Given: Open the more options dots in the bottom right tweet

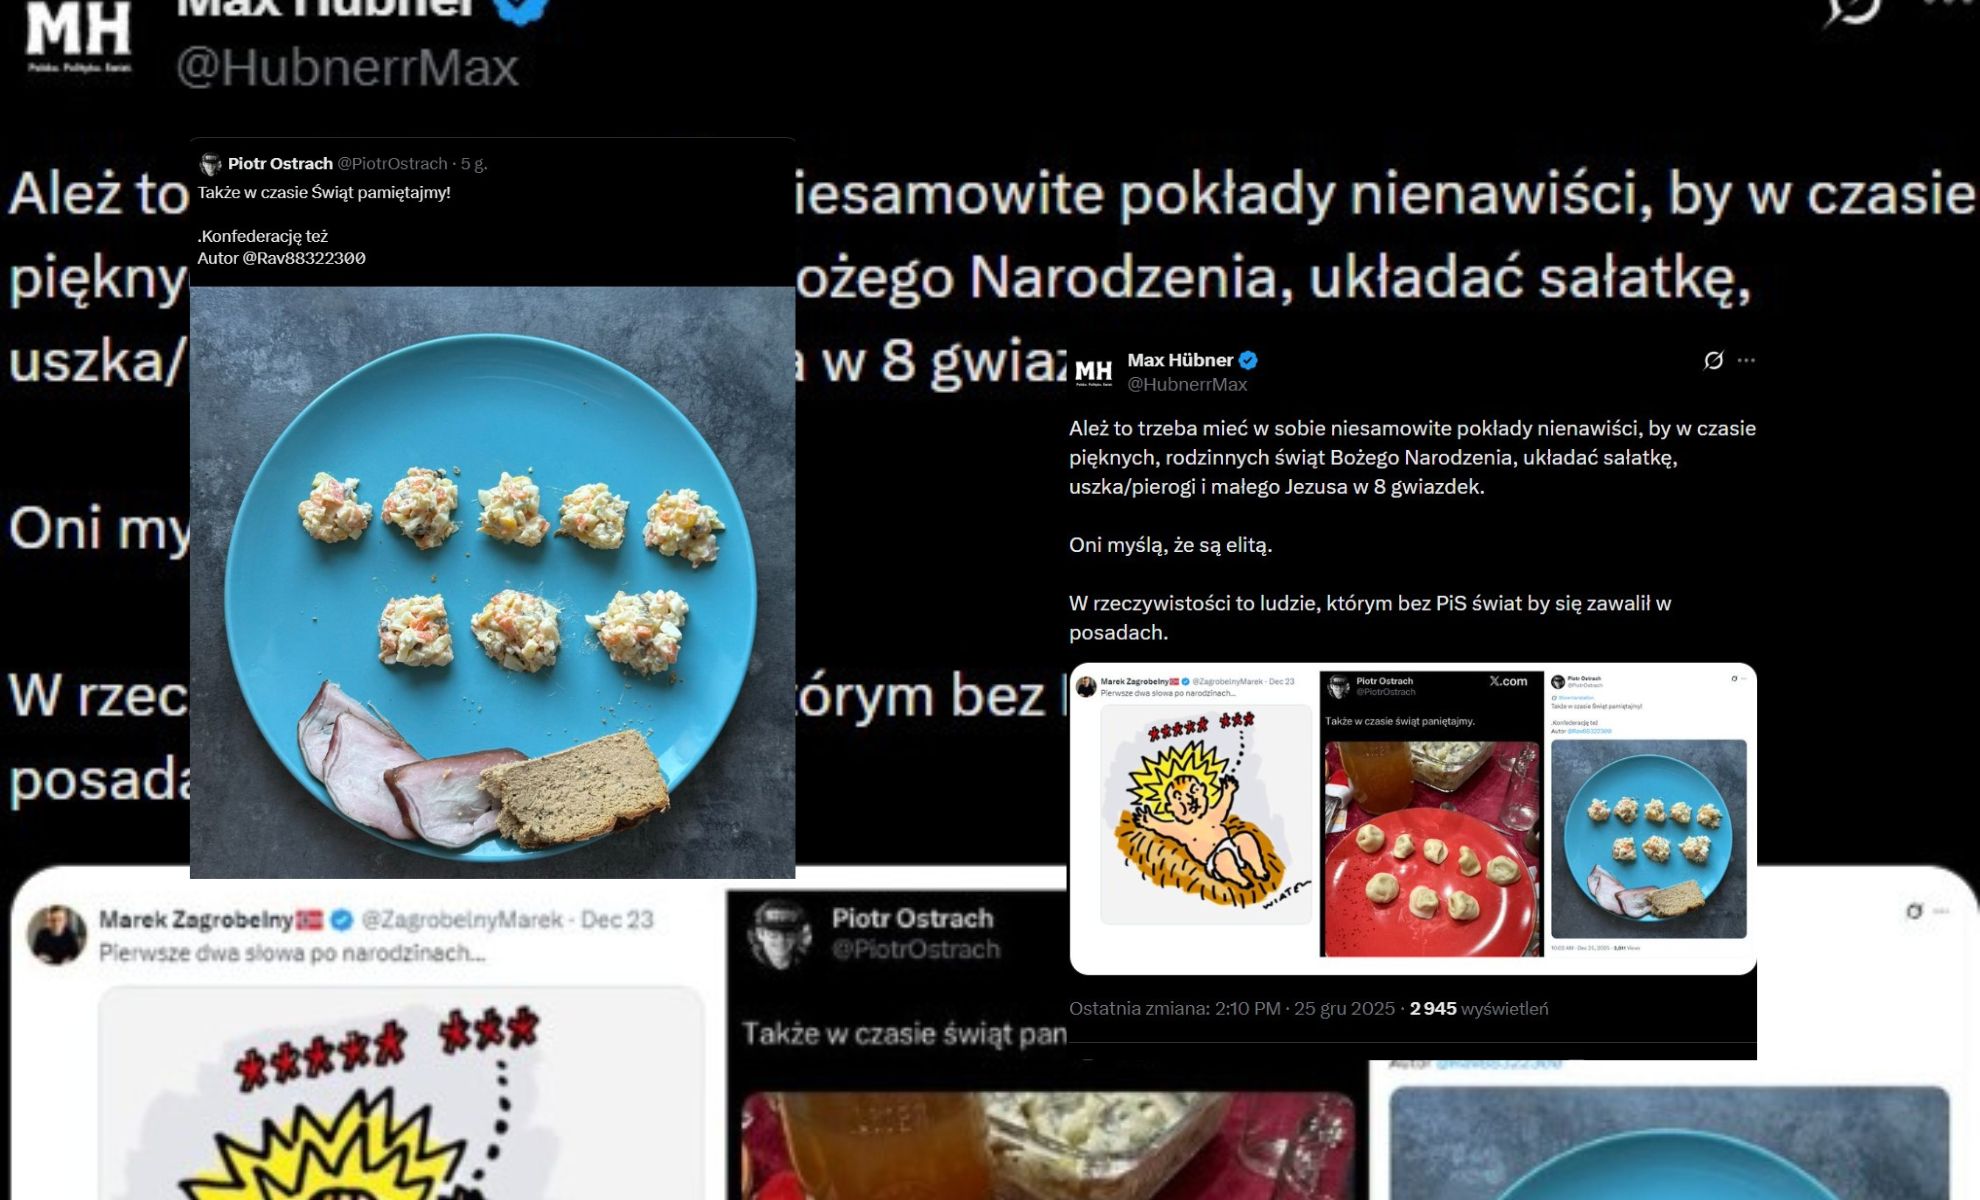Looking at the screenshot, I should pyautogui.click(x=1941, y=911).
